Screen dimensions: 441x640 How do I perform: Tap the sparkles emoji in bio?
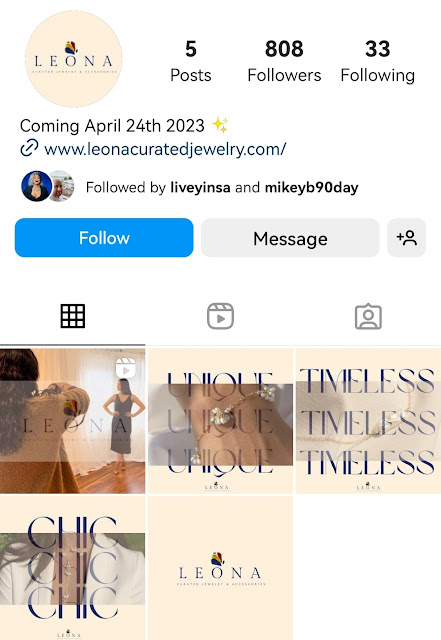click(220, 125)
